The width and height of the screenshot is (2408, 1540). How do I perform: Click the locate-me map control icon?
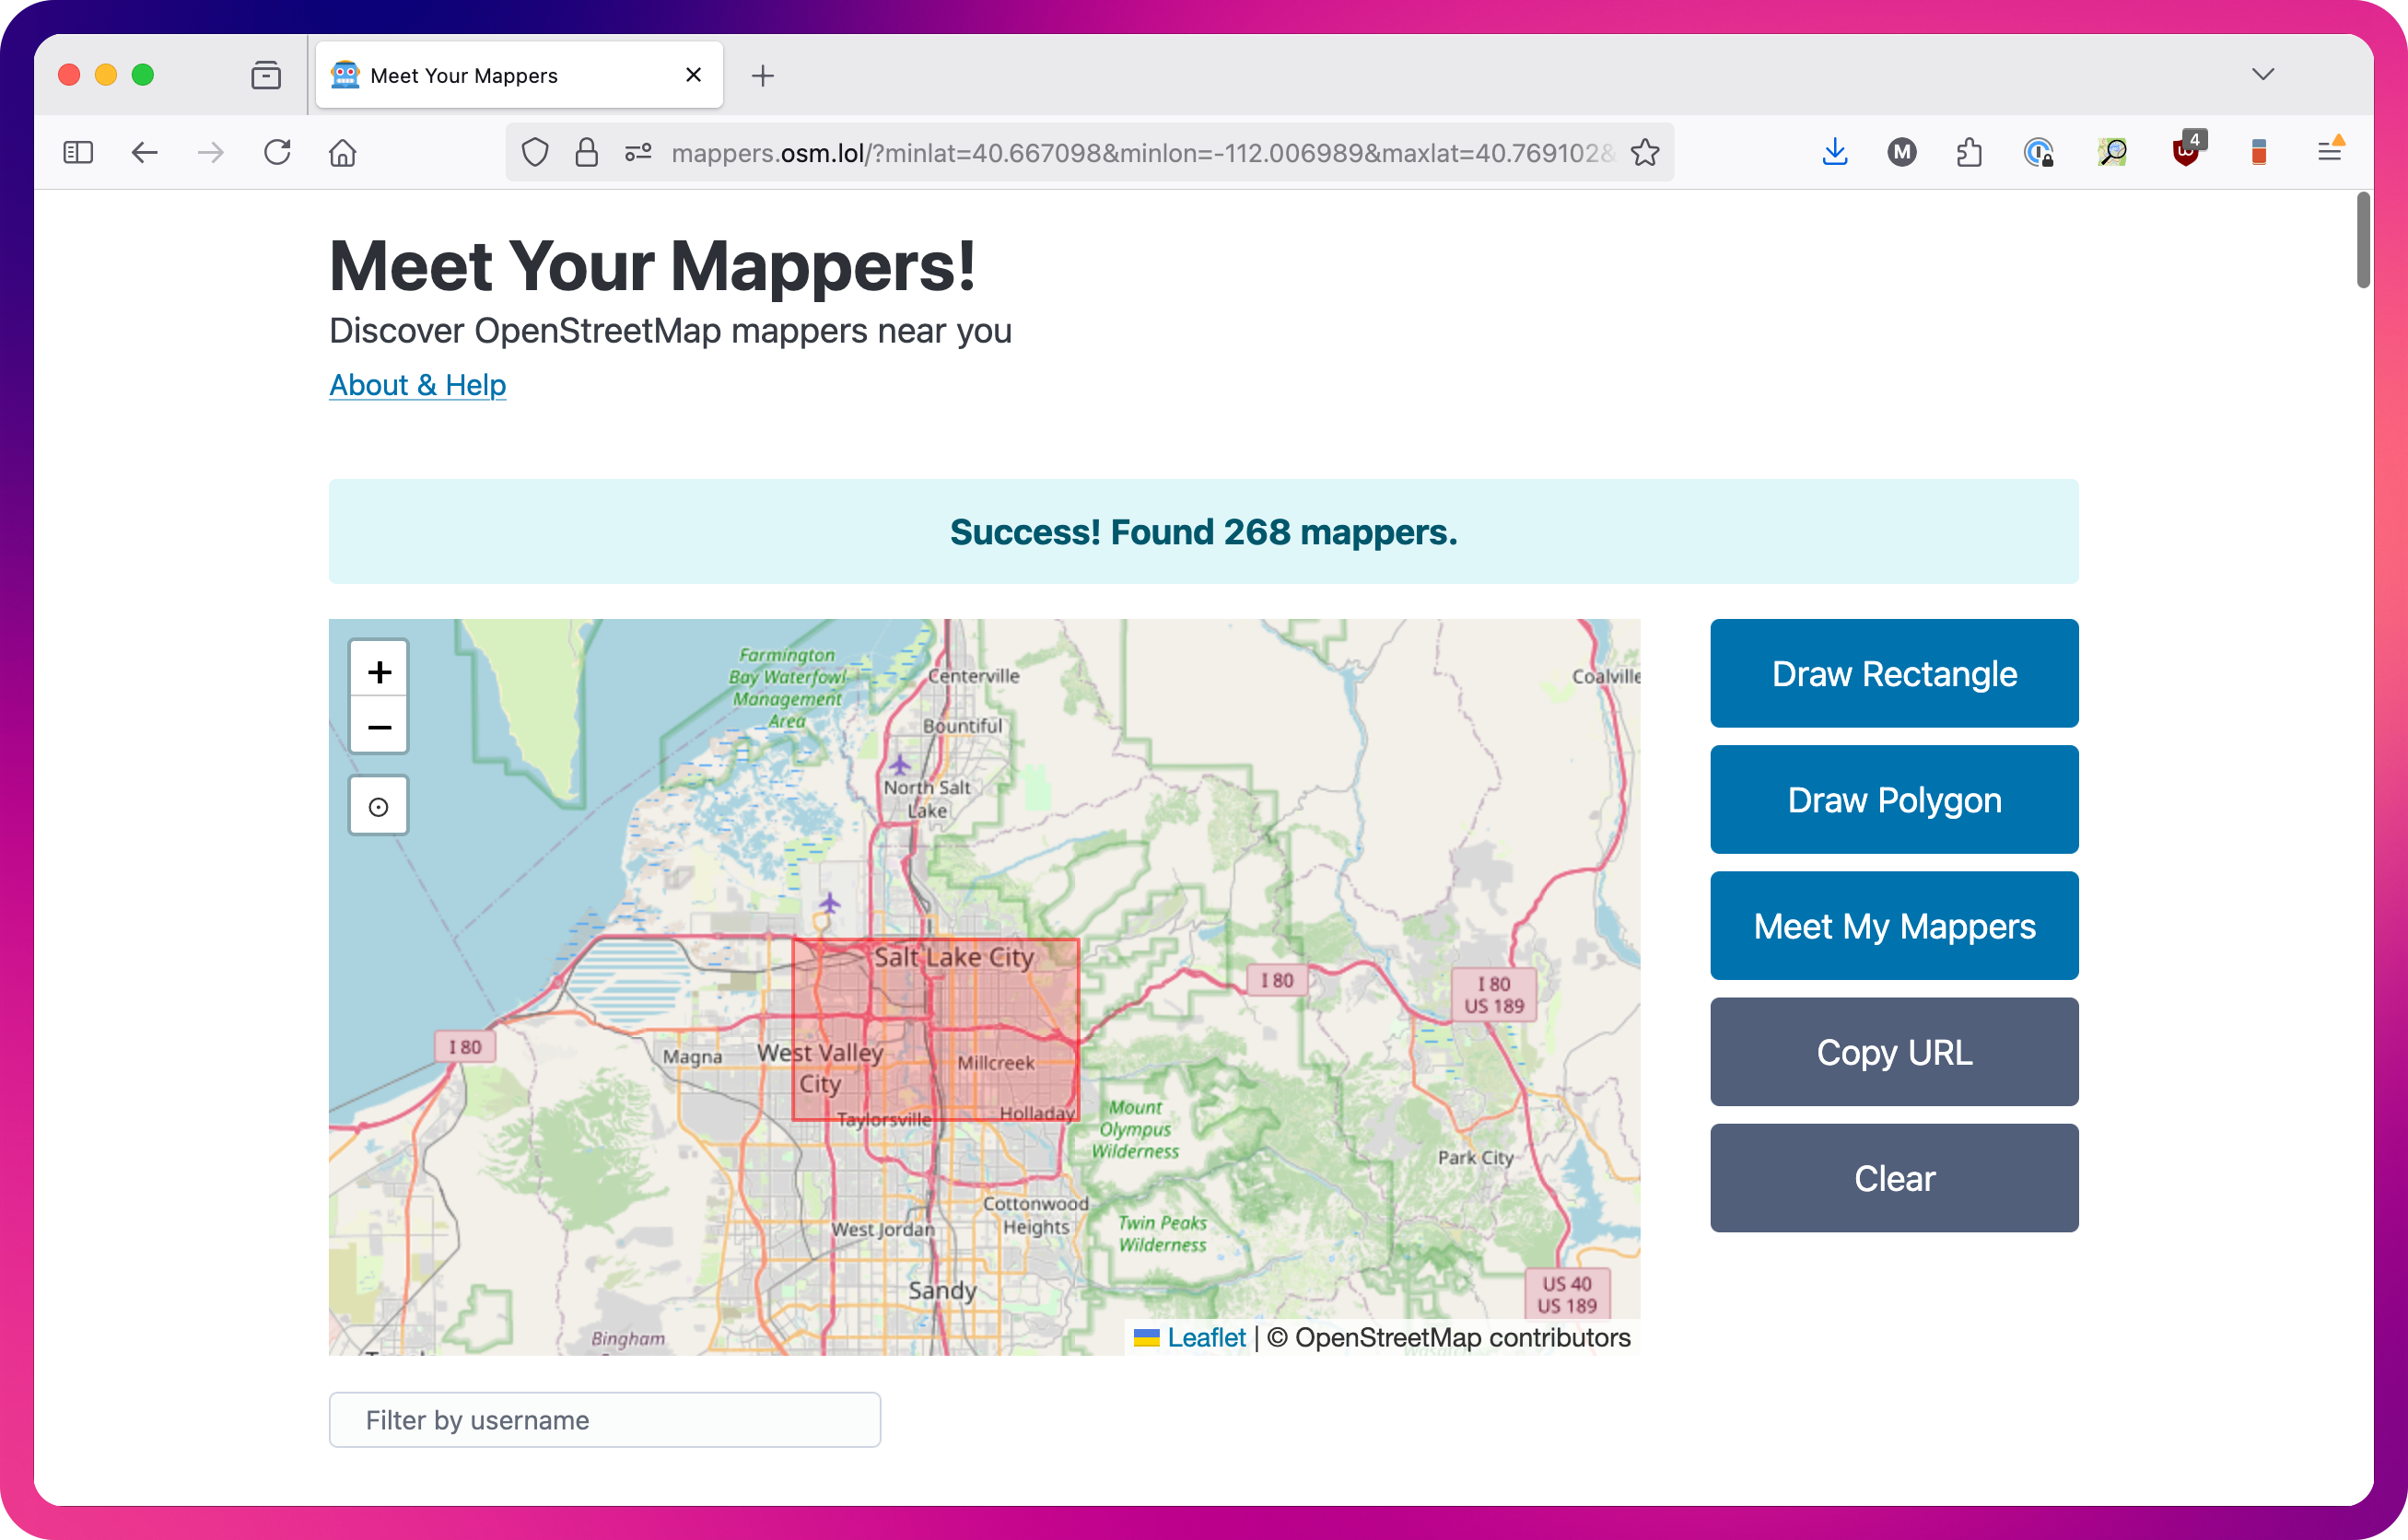pos(379,806)
